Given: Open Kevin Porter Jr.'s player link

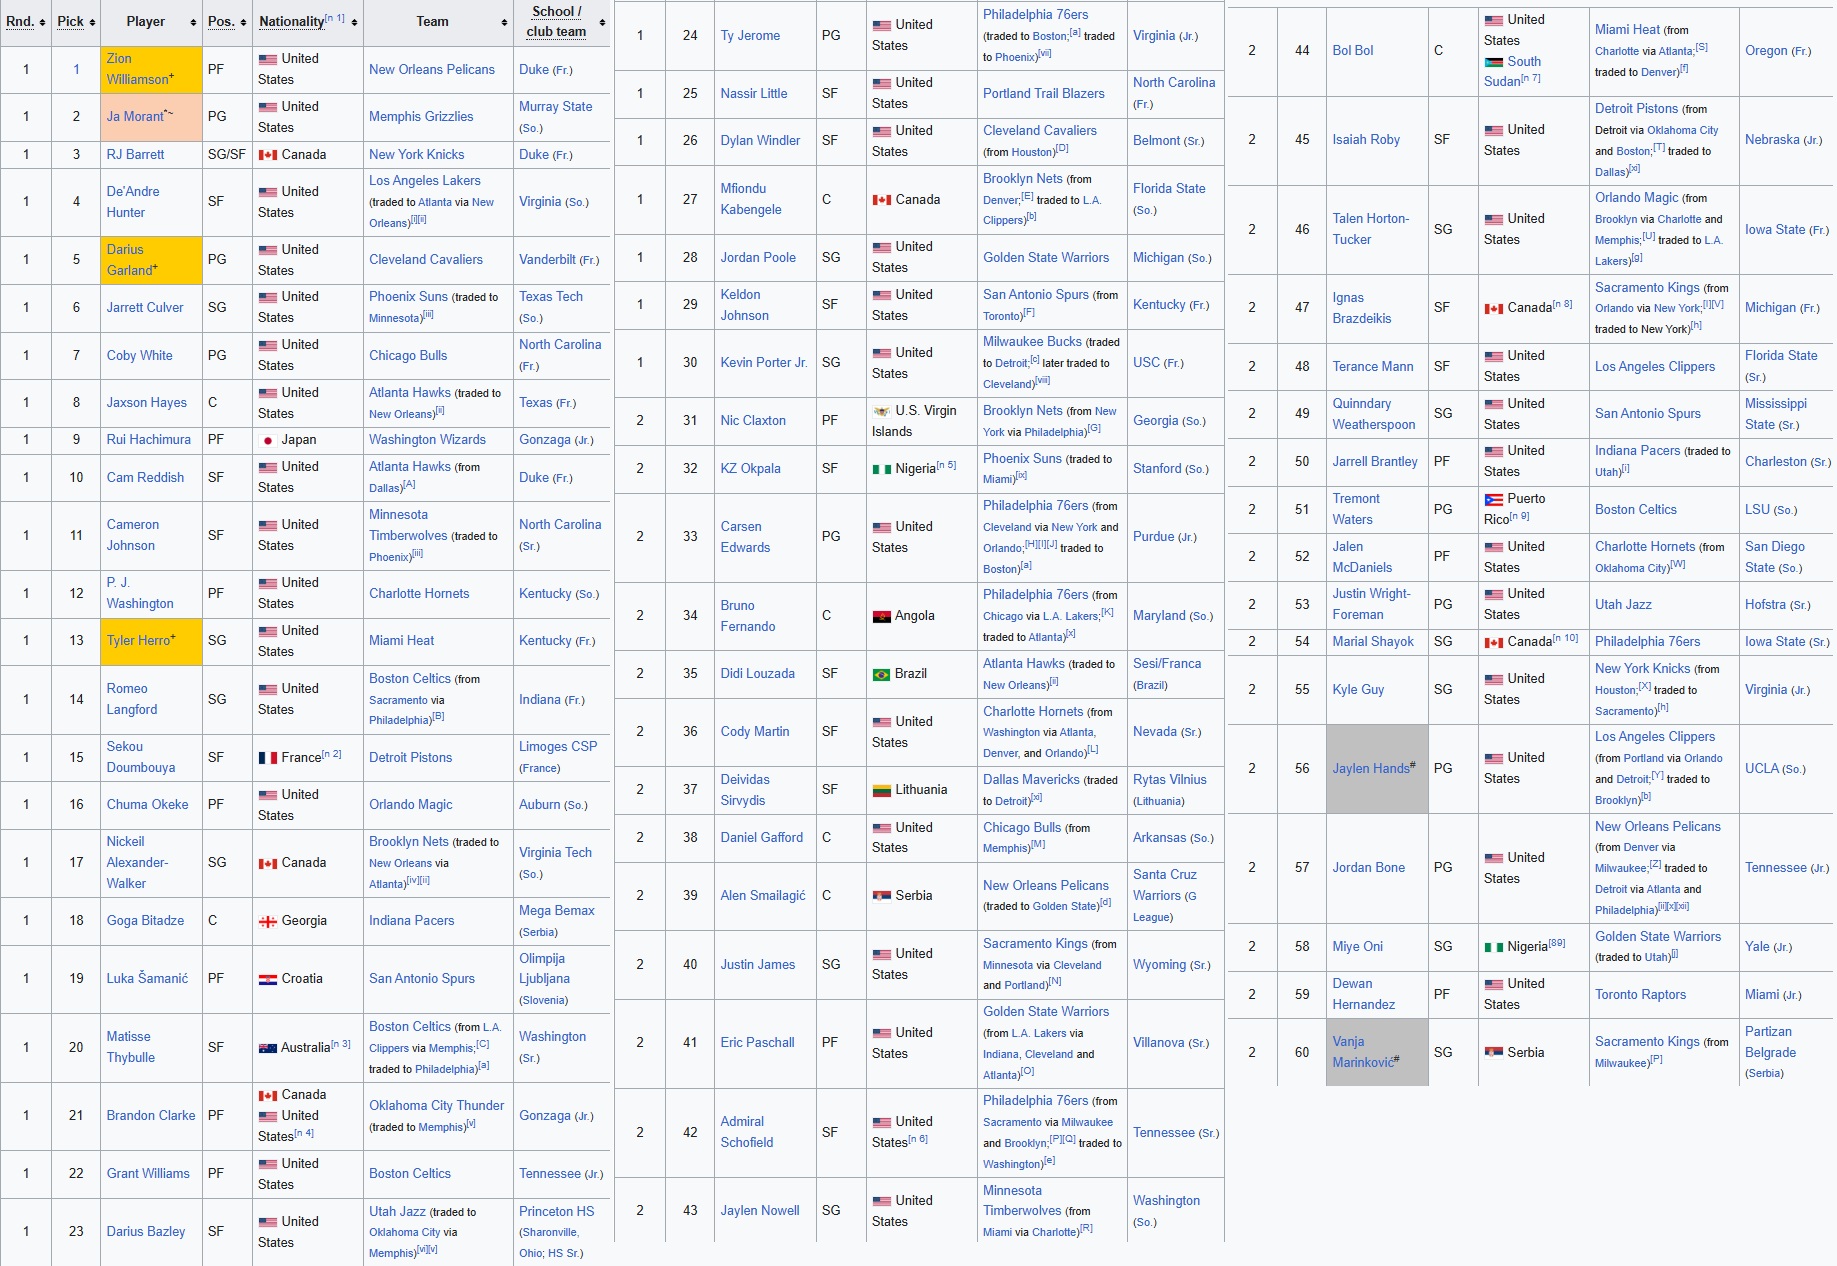Looking at the screenshot, I should pos(764,363).
